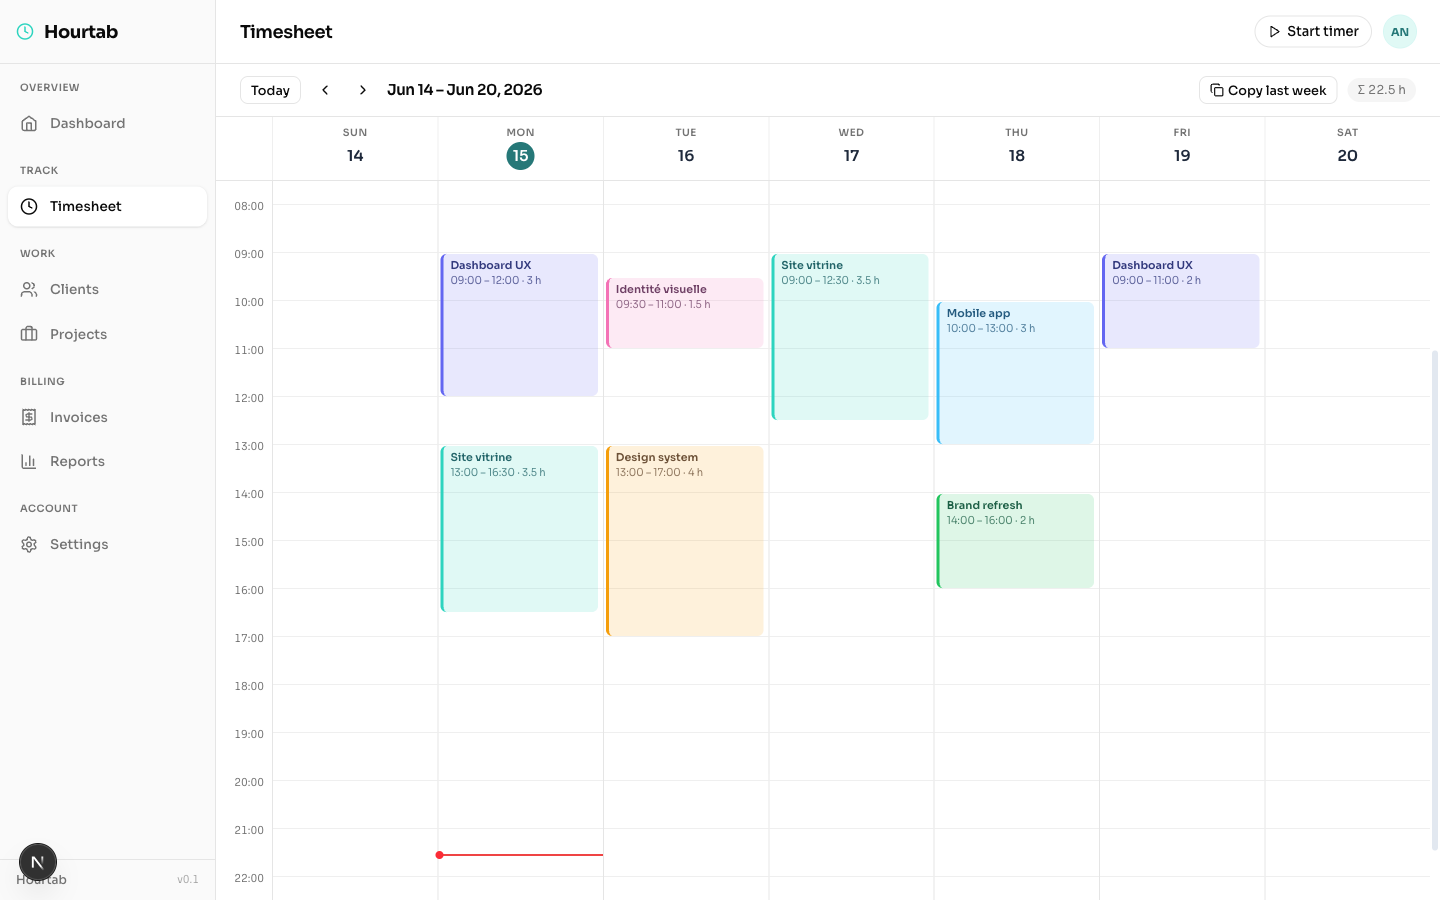This screenshot has width=1440, height=900.
Task: Click the Jun 14 – Jun 20, 2026 date range
Action: [465, 90]
